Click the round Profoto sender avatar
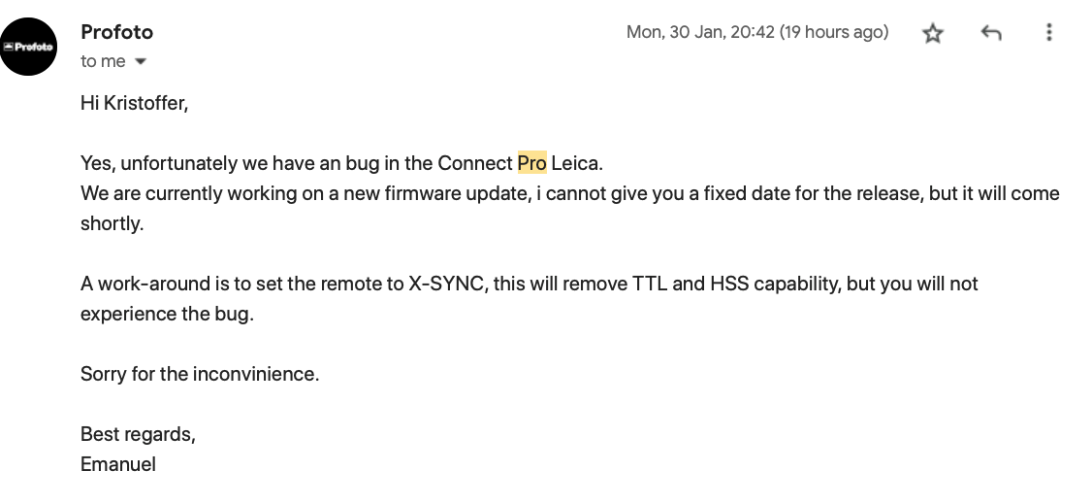1092x504 pixels. click(x=27, y=47)
